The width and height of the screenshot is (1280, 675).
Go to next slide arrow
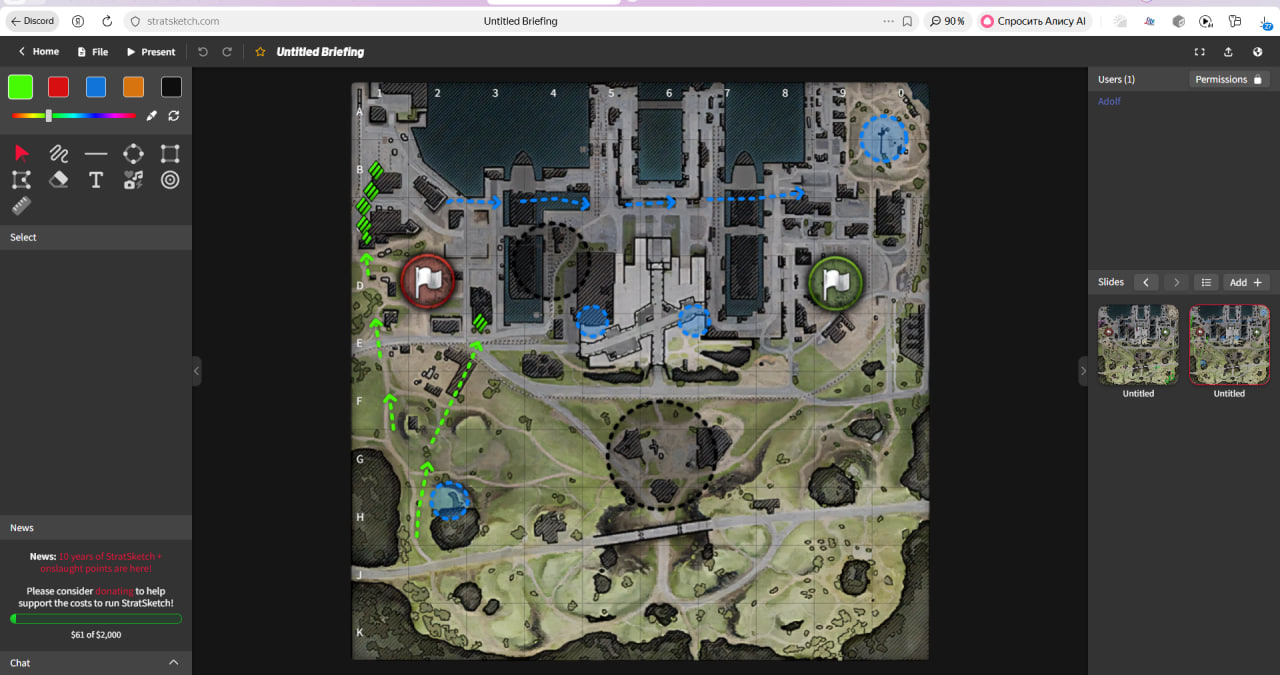[x=1177, y=282]
